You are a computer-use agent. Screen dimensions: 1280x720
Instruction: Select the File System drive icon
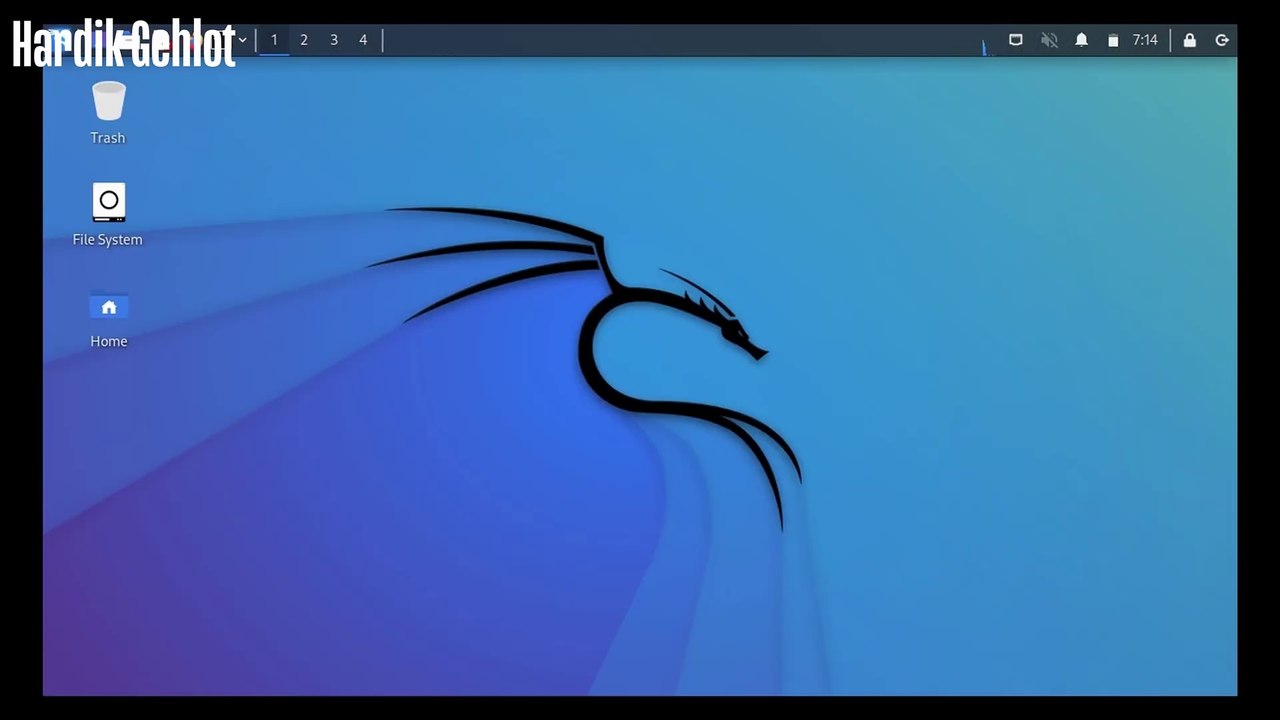coord(108,202)
